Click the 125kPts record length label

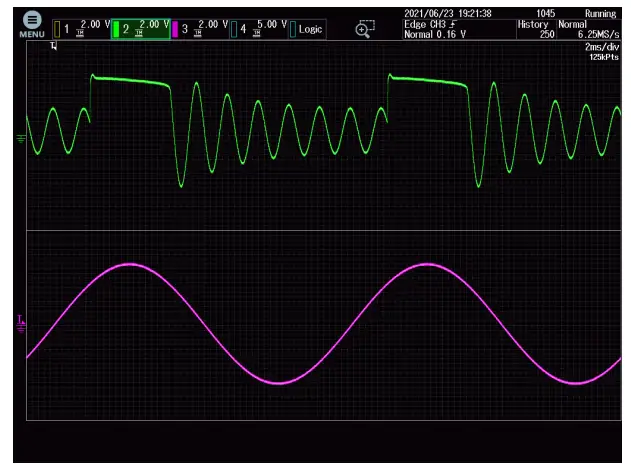pyautogui.click(x=604, y=57)
